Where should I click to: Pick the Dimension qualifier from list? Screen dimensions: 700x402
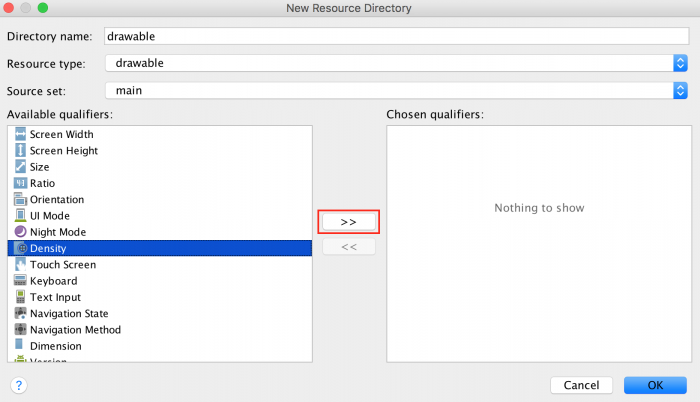click(x=57, y=346)
